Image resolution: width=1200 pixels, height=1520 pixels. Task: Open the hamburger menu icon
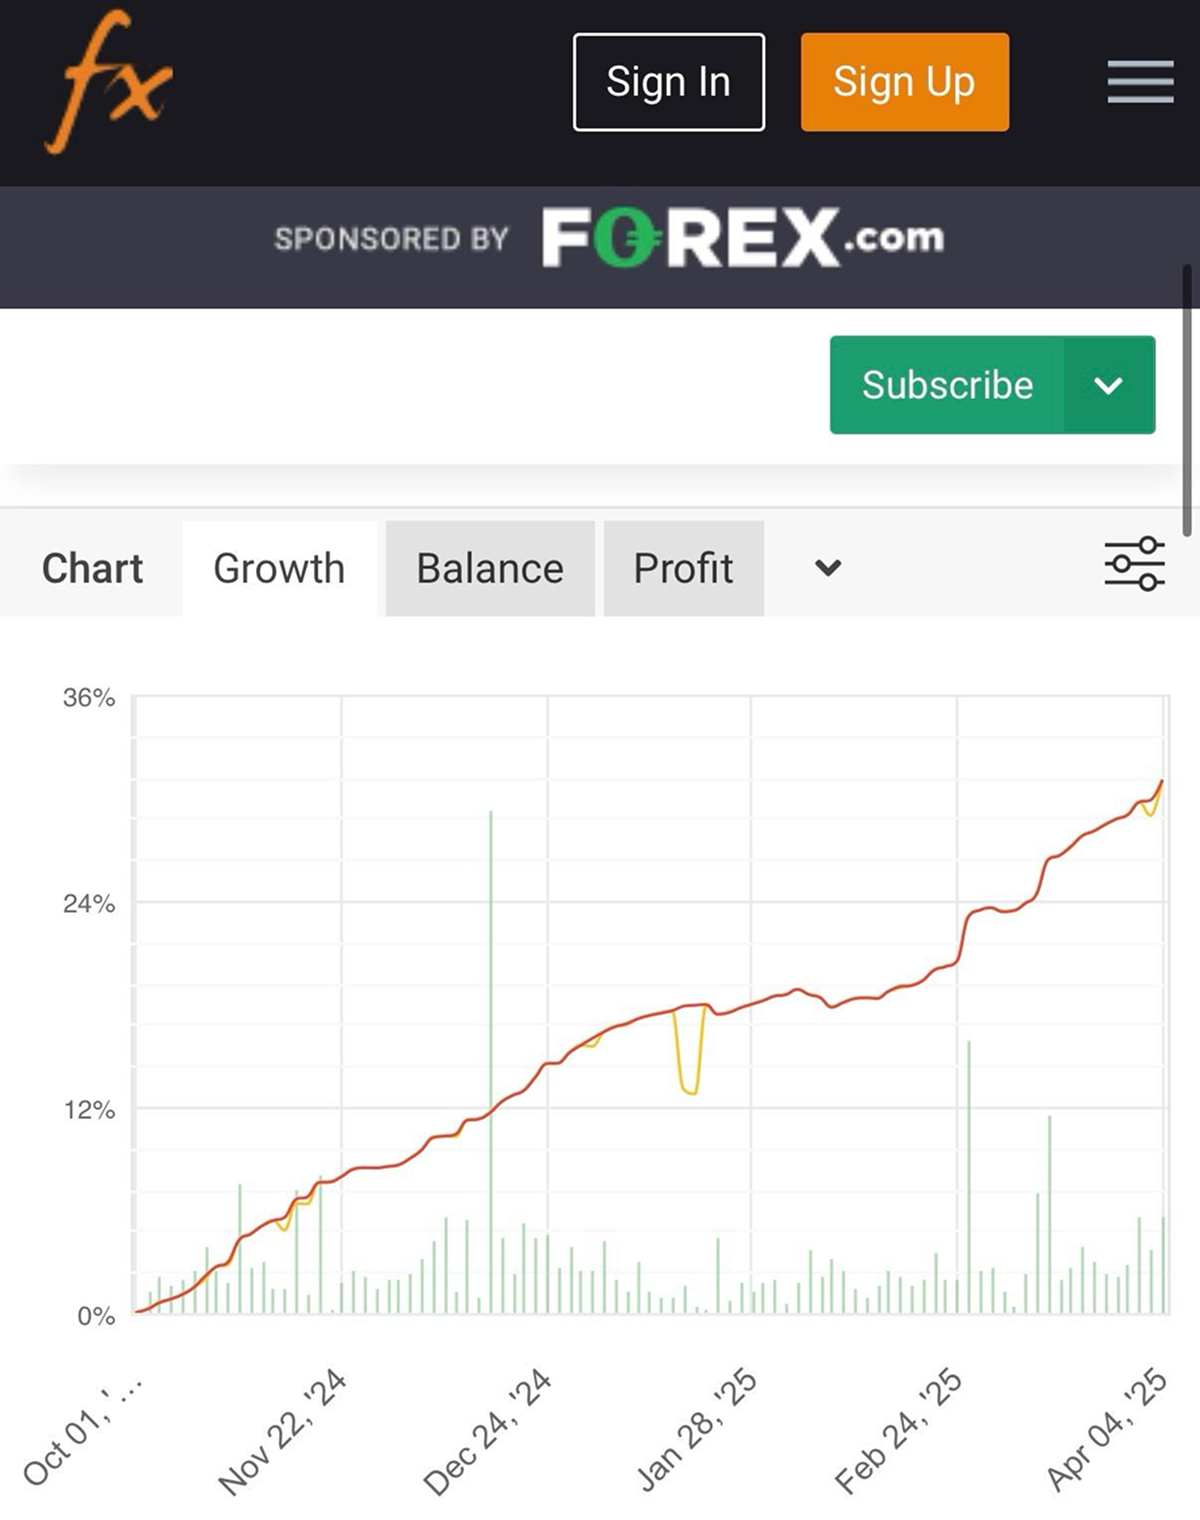pyautogui.click(x=1140, y=82)
